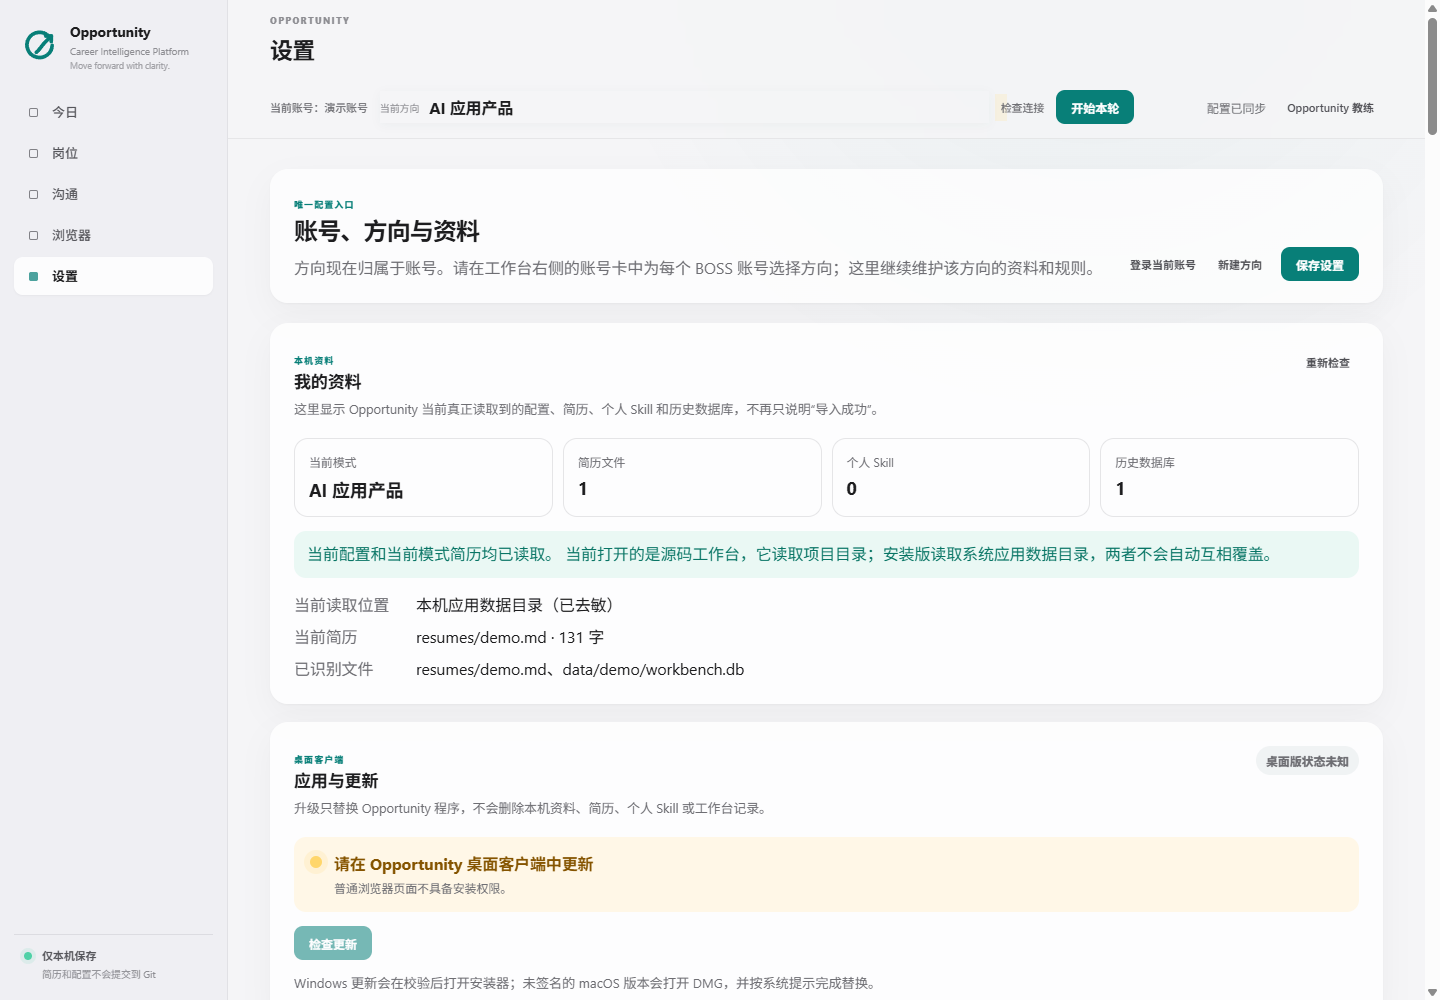The image size is (1440, 1000).
Task: Click the Opportunity logo icon
Action: click(x=40, y=45)
